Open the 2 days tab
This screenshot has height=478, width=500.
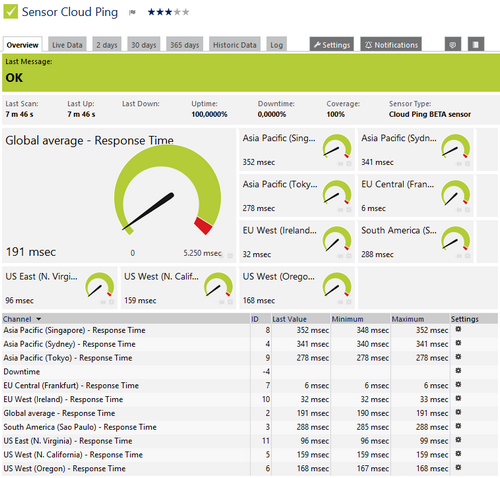pos(107,45)
